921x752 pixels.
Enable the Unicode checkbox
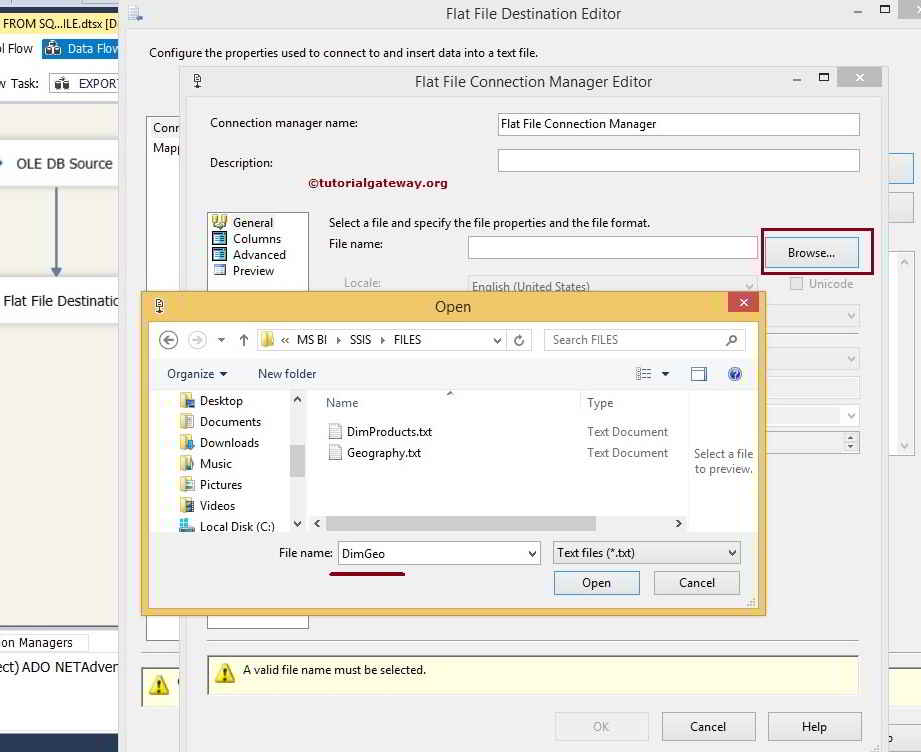(797, 284)
